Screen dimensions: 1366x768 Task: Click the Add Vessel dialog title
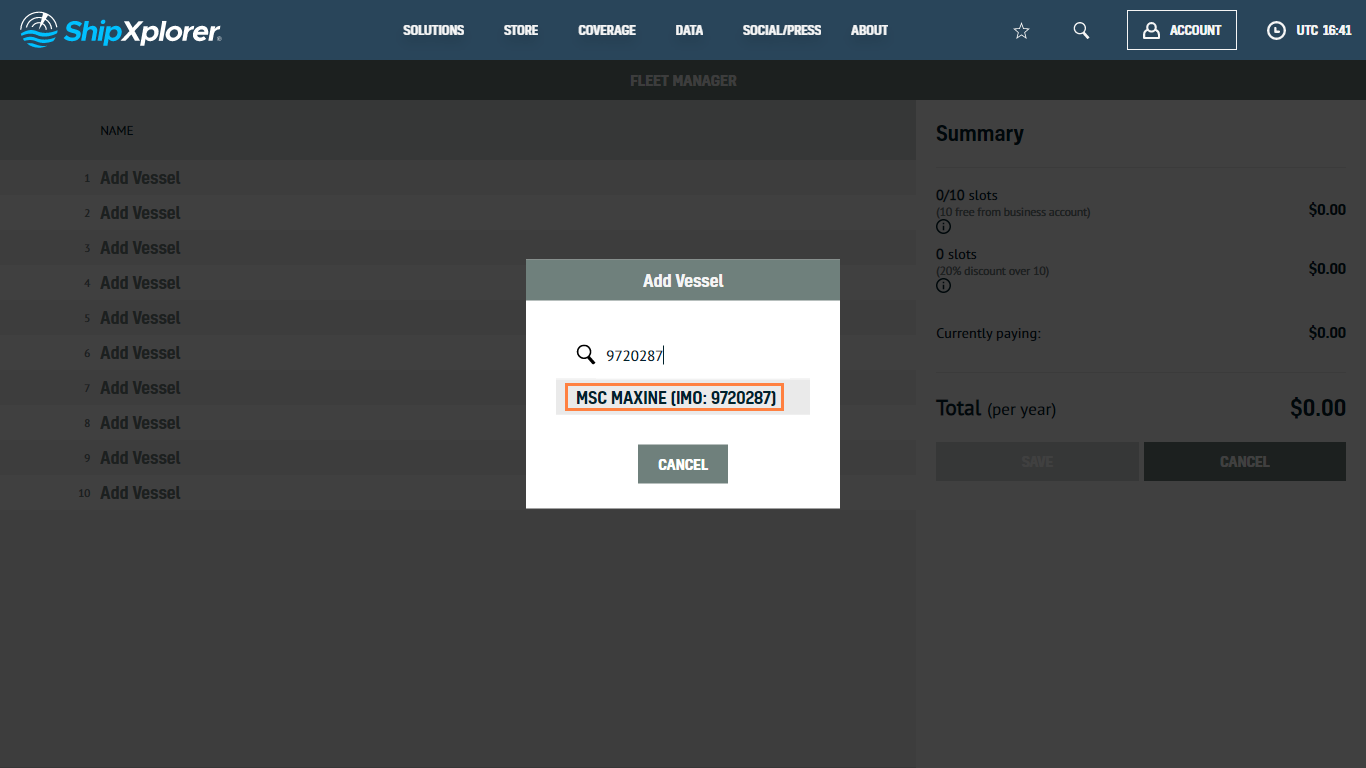click(x=683, y=281)
